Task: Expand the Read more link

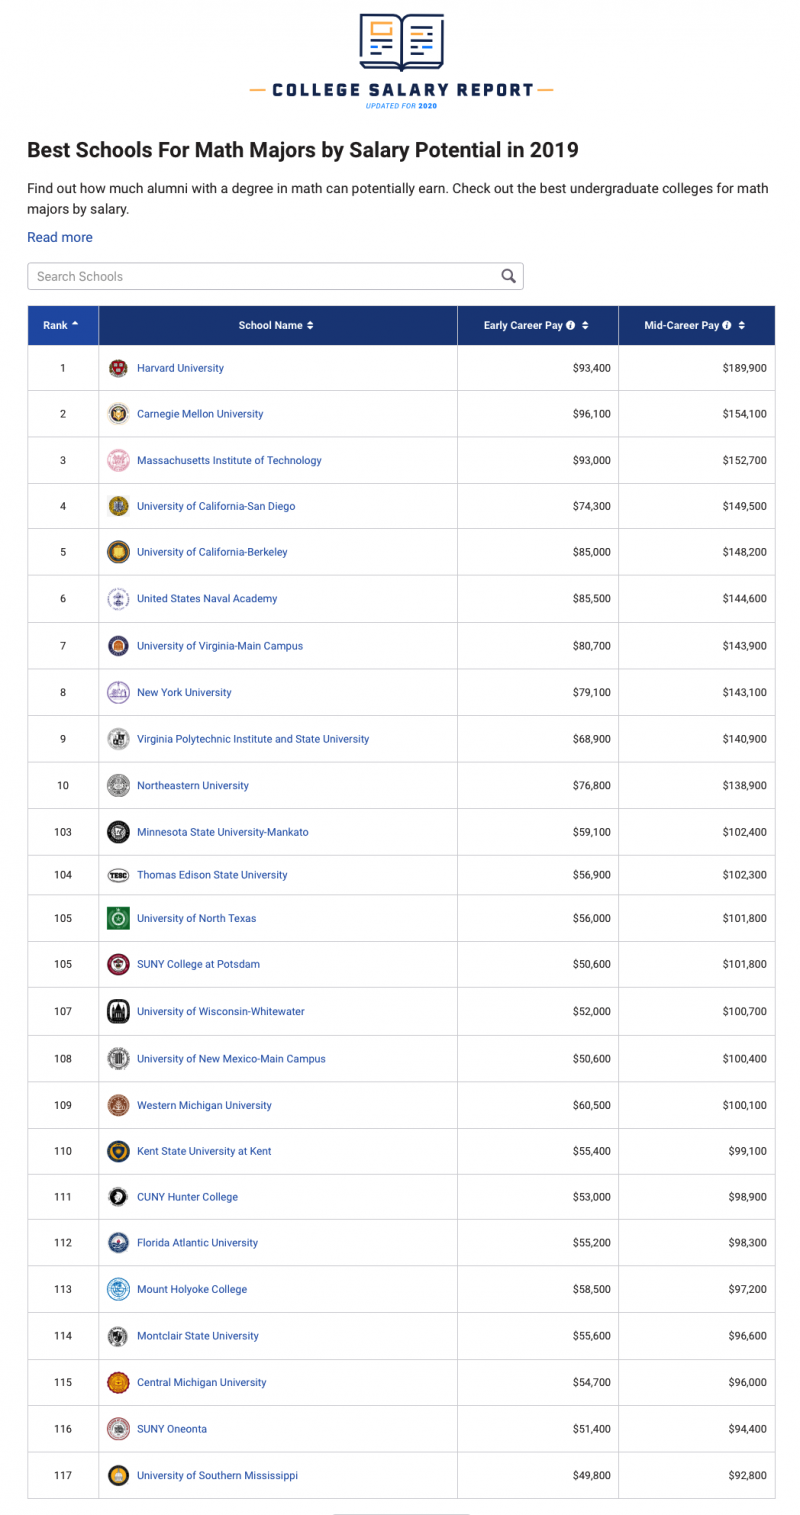Action: pos(60,237)
